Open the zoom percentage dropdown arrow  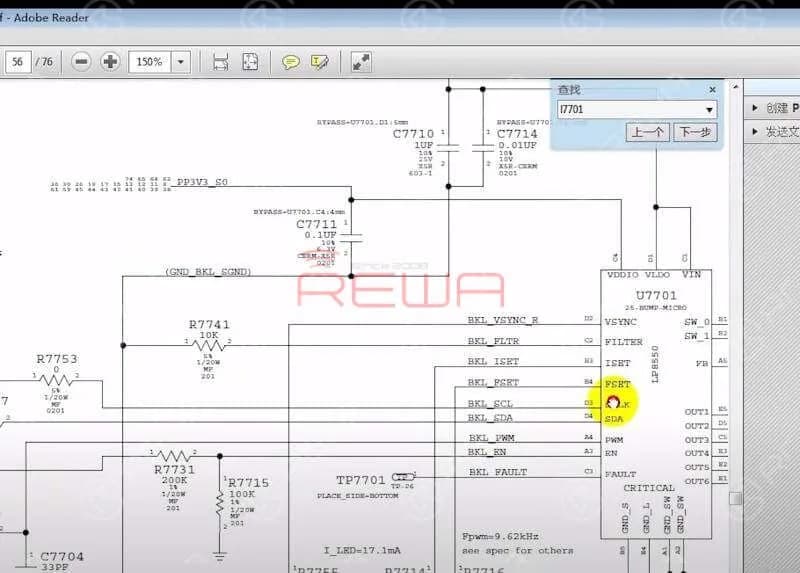pyautogui.click(x=181, y=62)
